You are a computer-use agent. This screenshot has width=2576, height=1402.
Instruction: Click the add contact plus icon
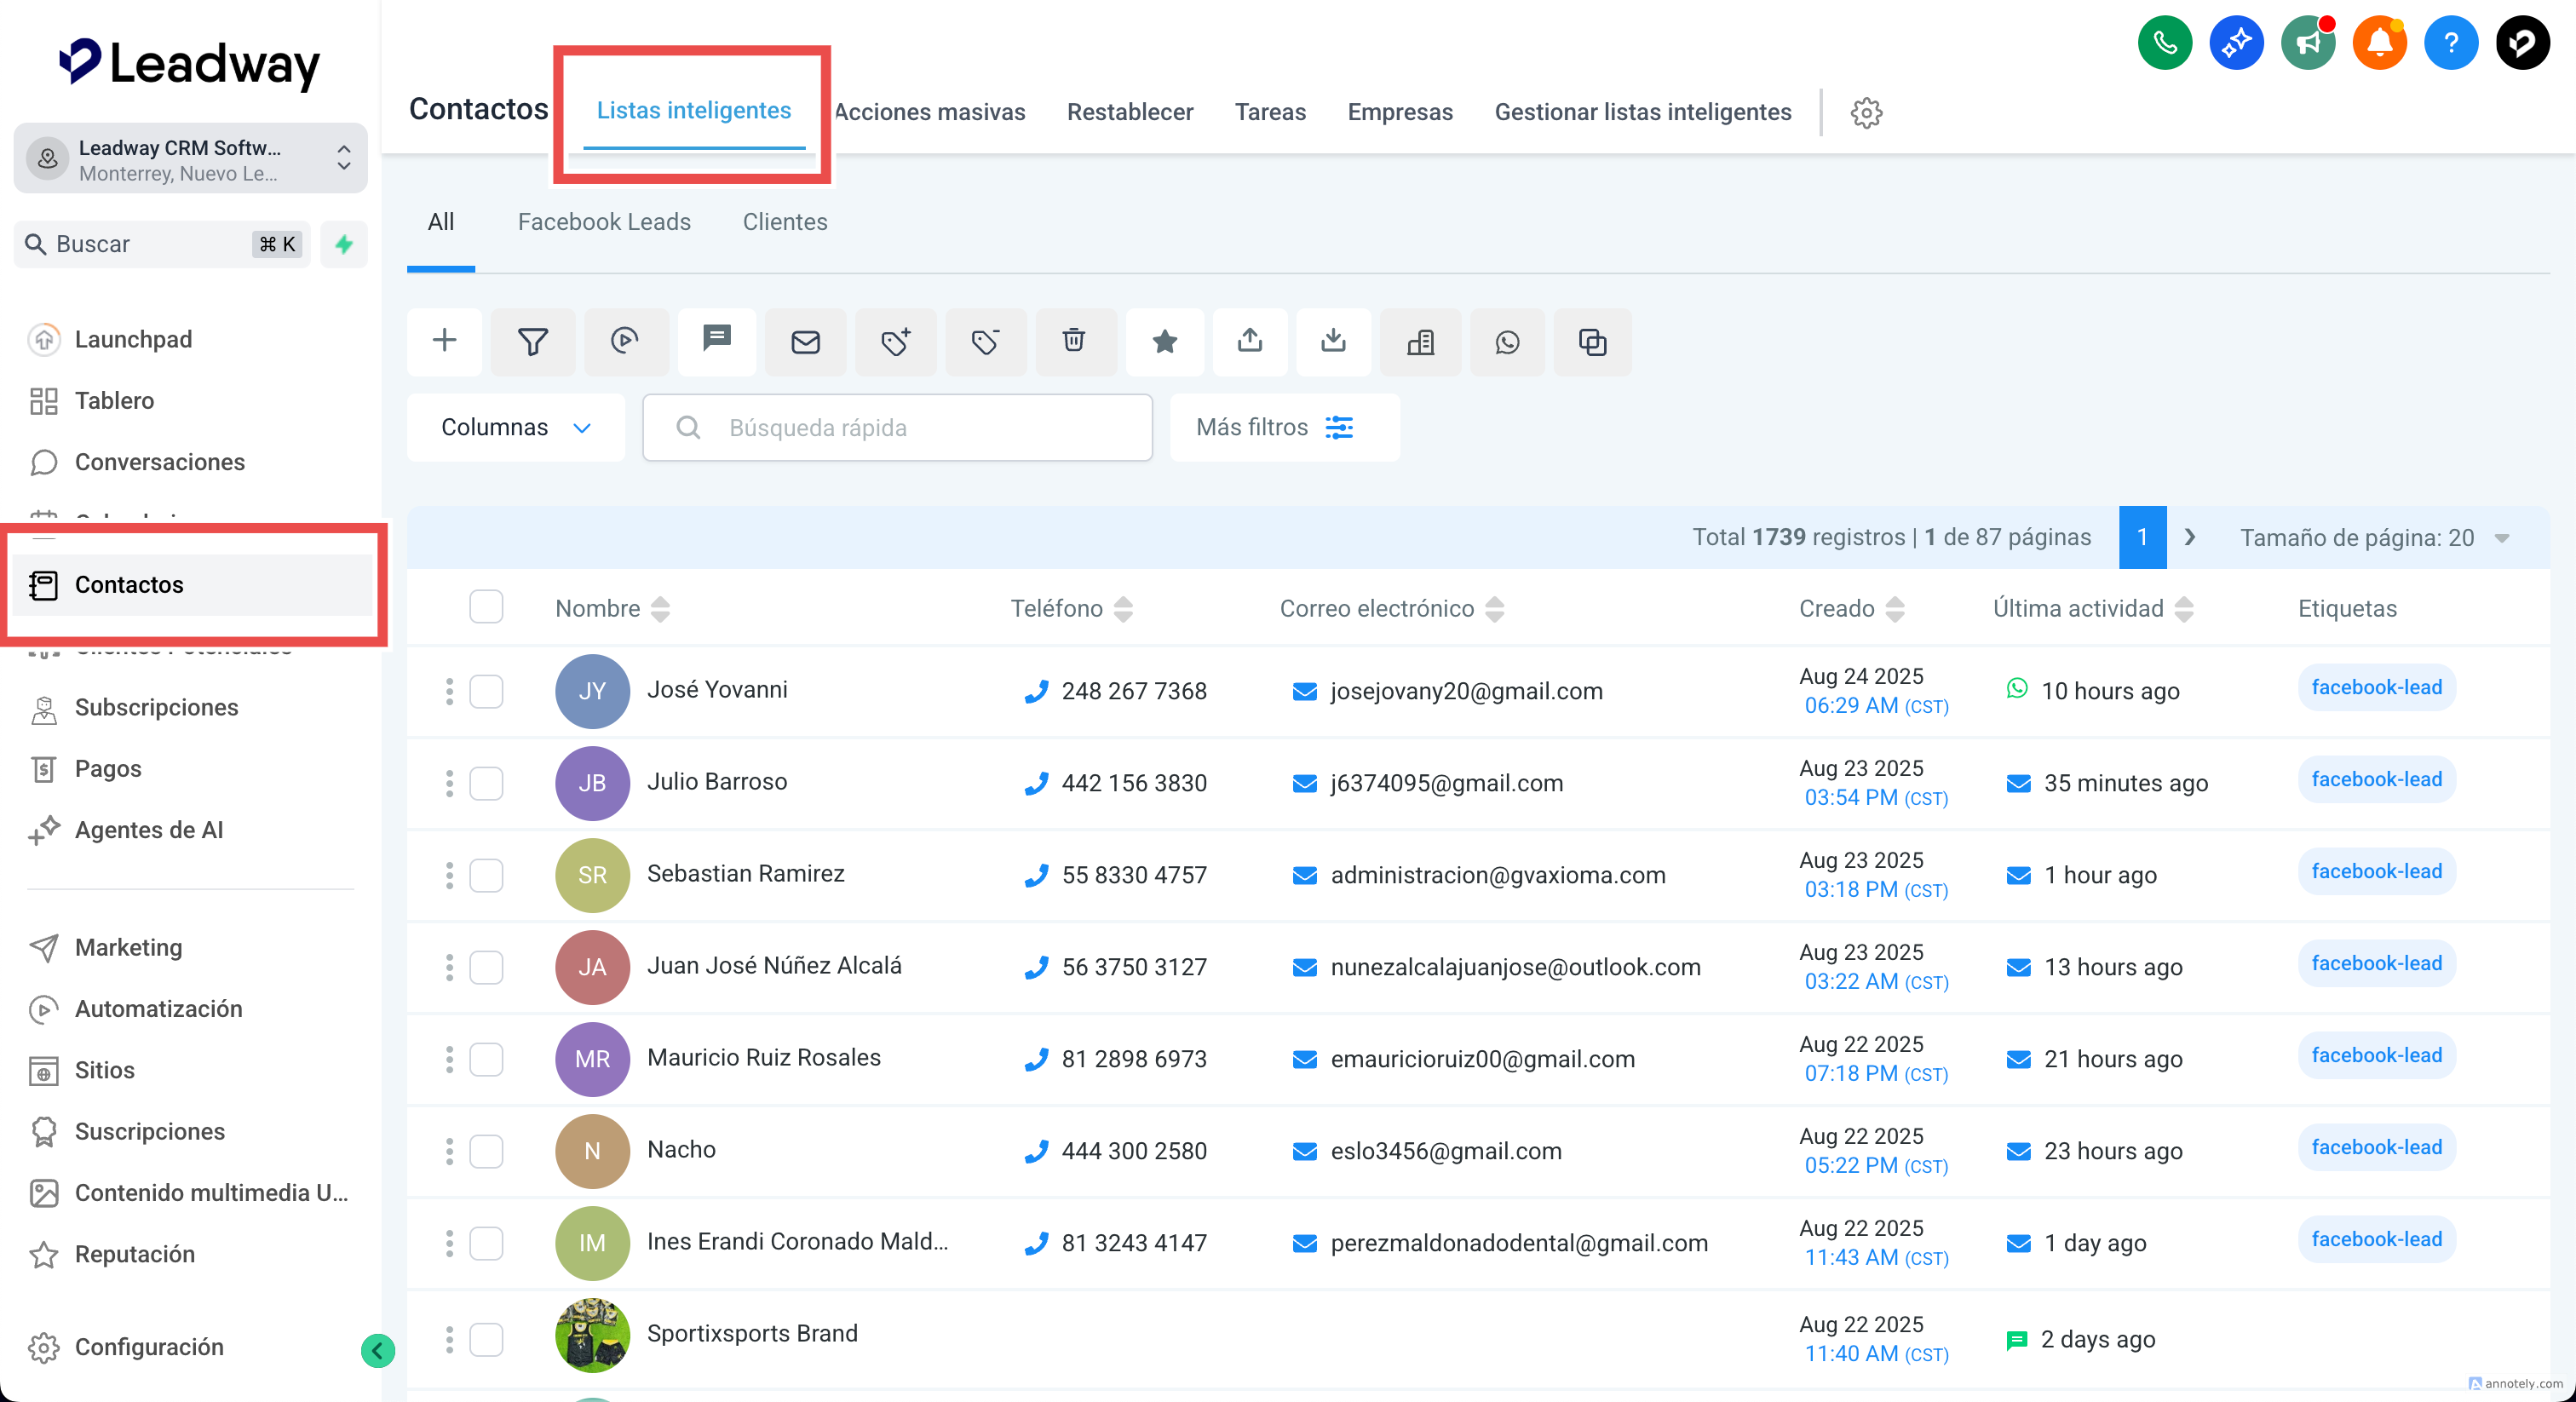point(444,341)
